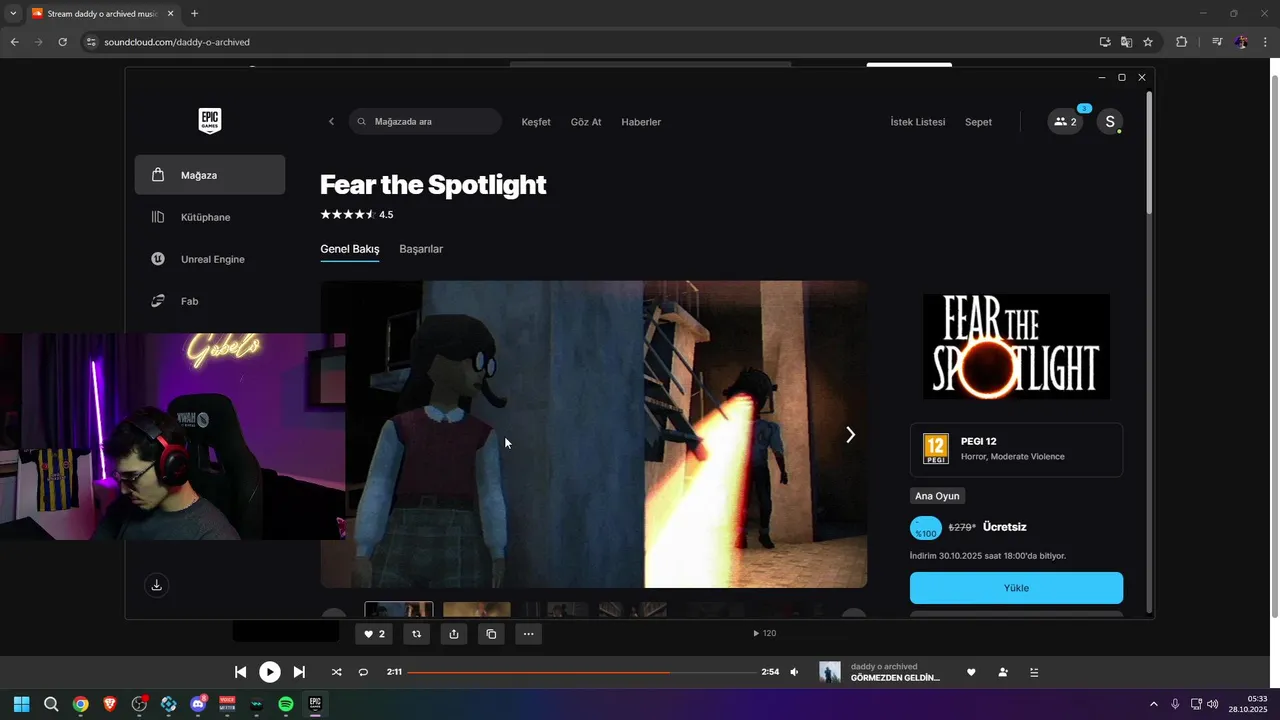Click the Yükle install button
The height and width of the screenshot is (720, 1280).
[1016, 588]
